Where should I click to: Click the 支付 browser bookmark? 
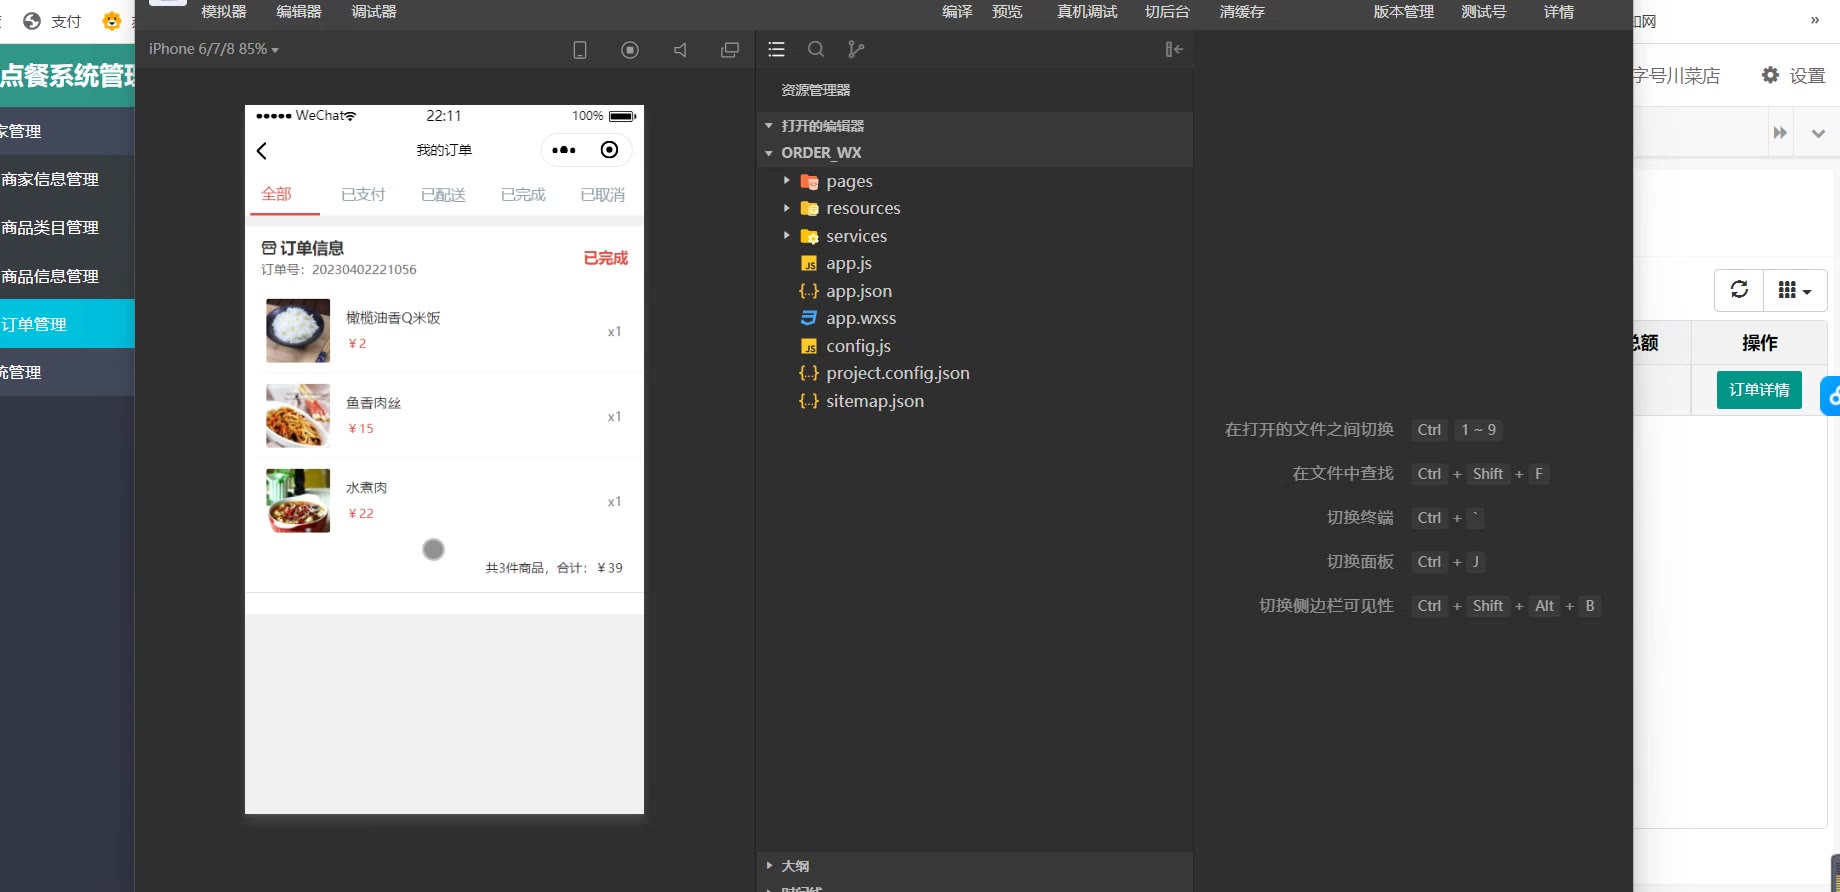click(52, 21)
